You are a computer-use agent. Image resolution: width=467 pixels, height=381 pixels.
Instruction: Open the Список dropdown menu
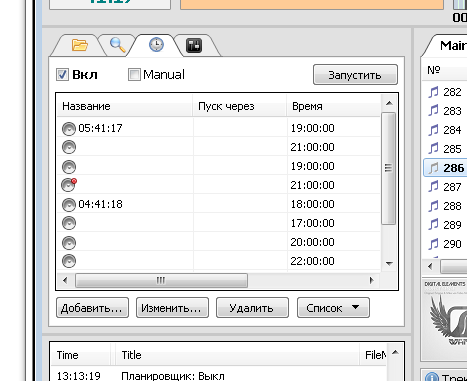[333, 308]
